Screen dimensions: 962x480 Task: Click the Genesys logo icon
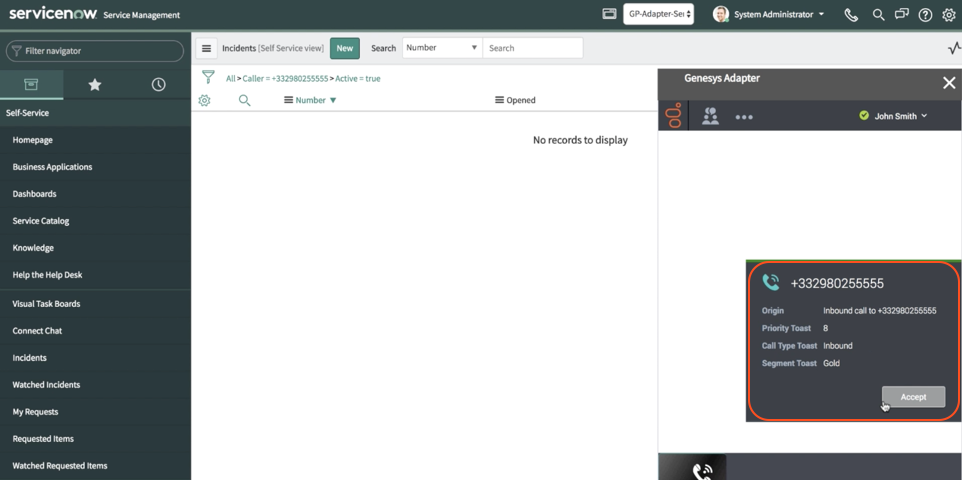tap(674, 115)
